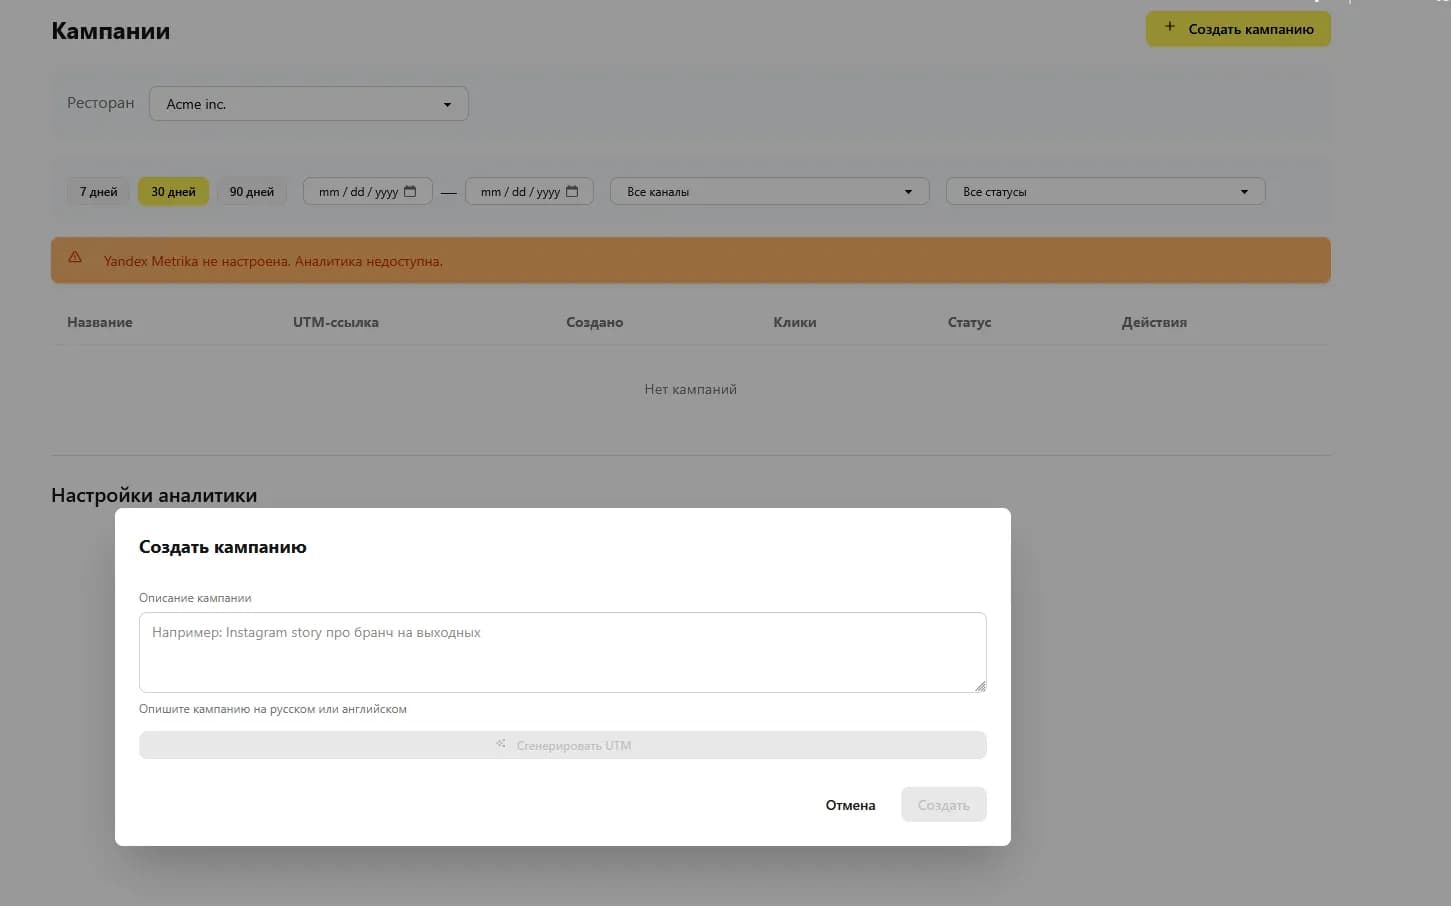The image size is (1451, 906).
Task: Click the UTM-ссылка column header
Action: pyautogui.click(x=335, y=322)
